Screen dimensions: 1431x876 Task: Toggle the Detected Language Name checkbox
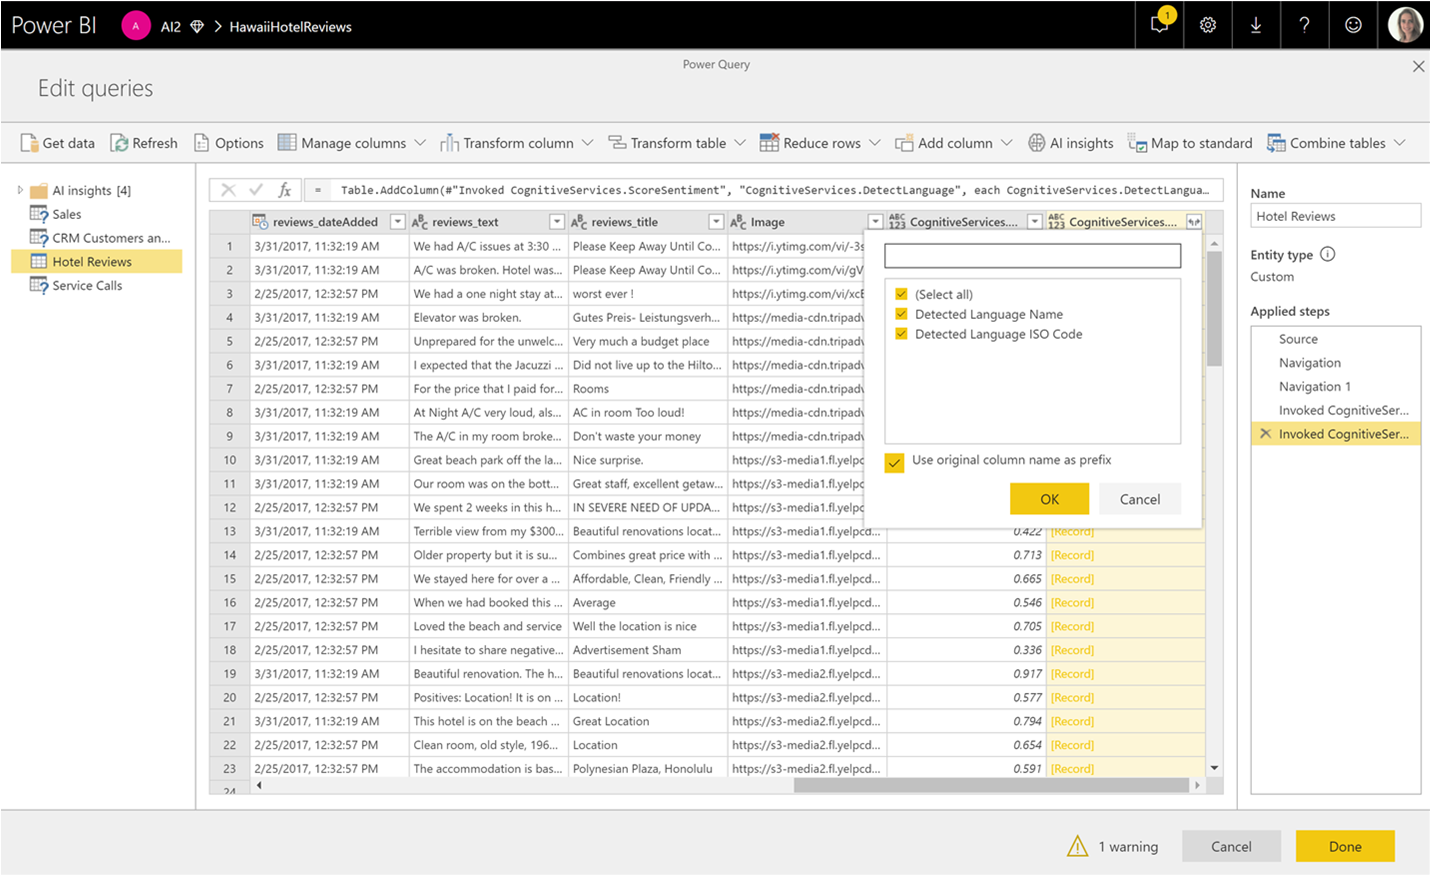click(x=901, y=314)
